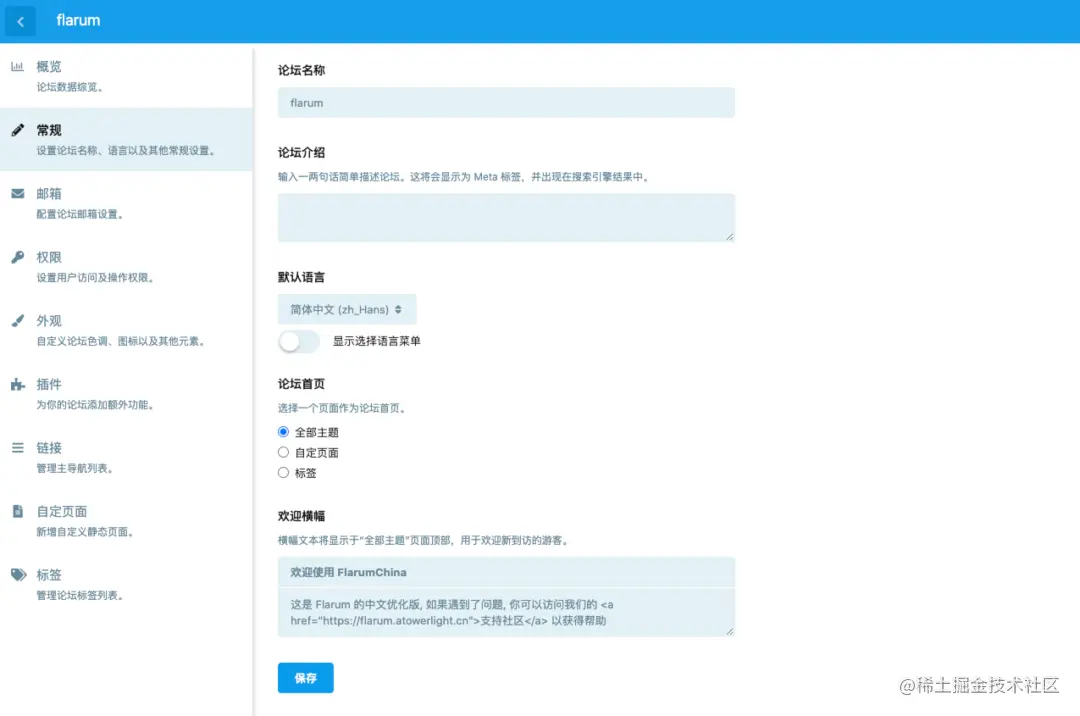Click the 常规 pencil icon

[x=18, y=130]
